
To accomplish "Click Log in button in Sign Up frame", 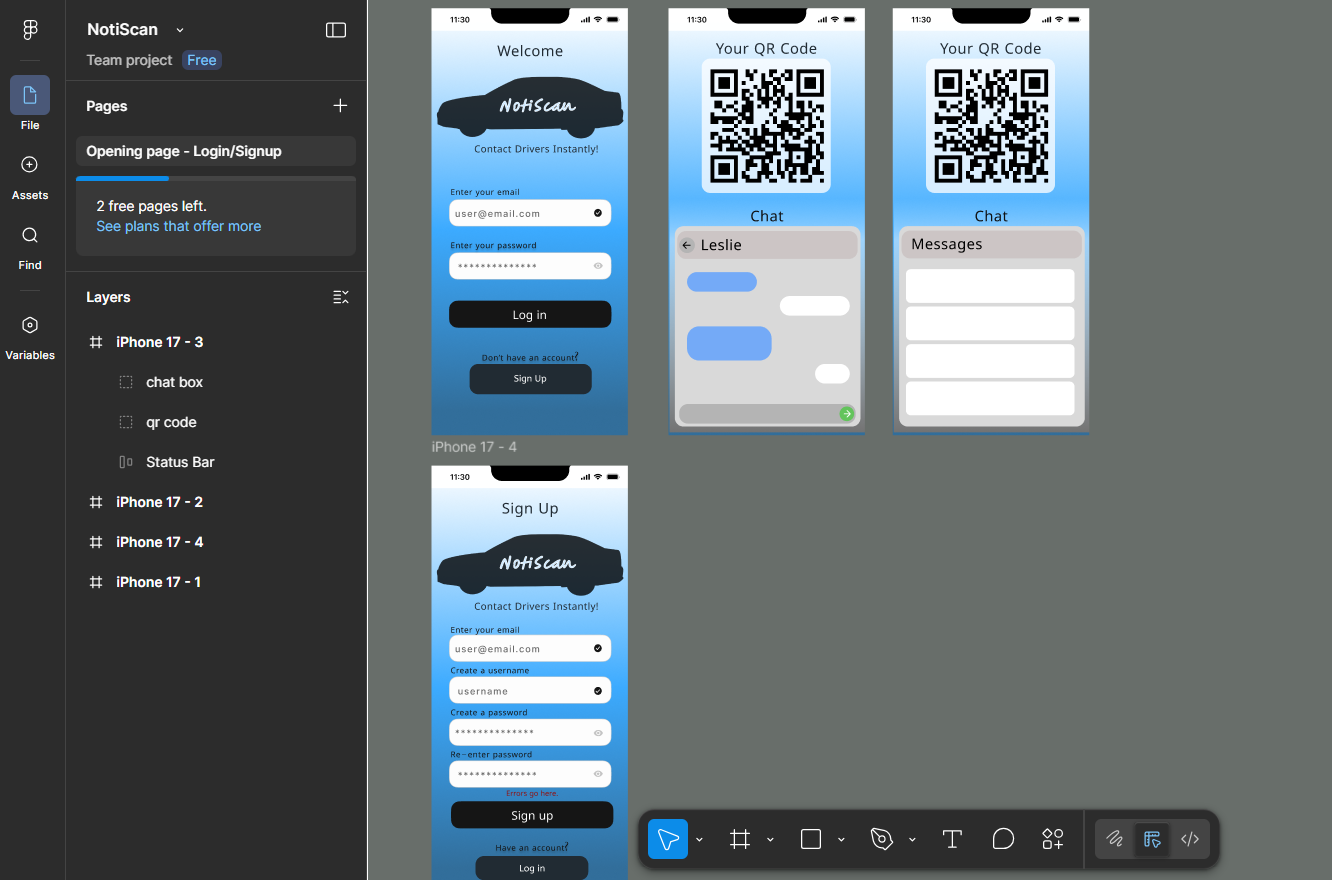I will pos(532,868).
